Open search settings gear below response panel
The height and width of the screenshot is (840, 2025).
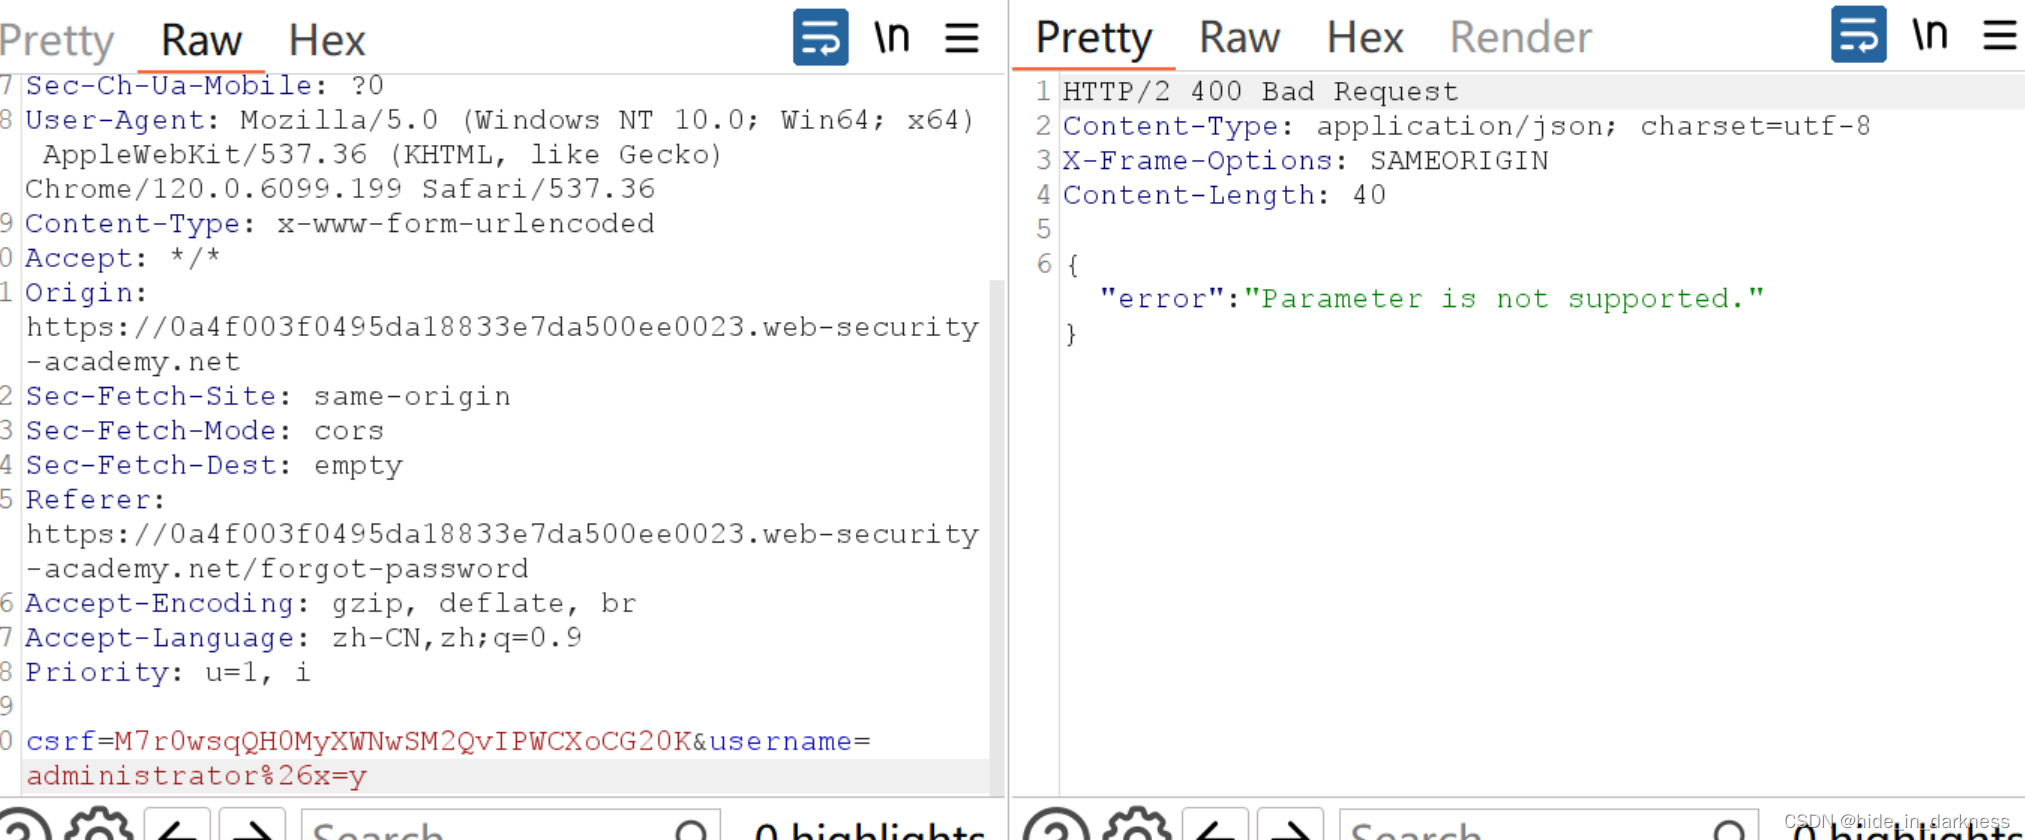point(1137,825)
